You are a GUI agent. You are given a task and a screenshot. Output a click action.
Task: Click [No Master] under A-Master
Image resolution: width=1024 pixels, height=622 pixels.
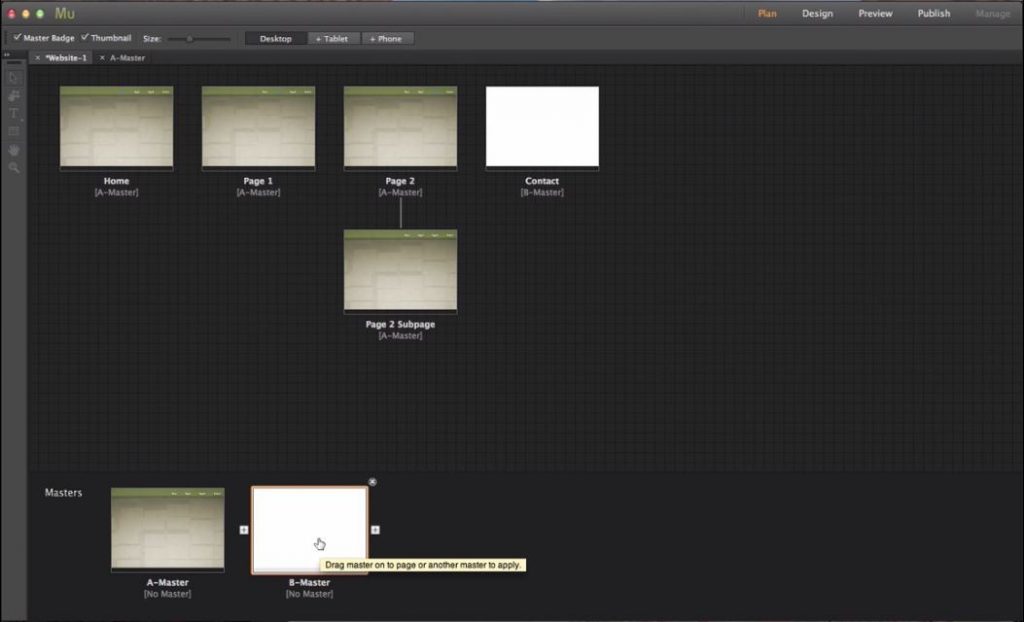[168, 594]
